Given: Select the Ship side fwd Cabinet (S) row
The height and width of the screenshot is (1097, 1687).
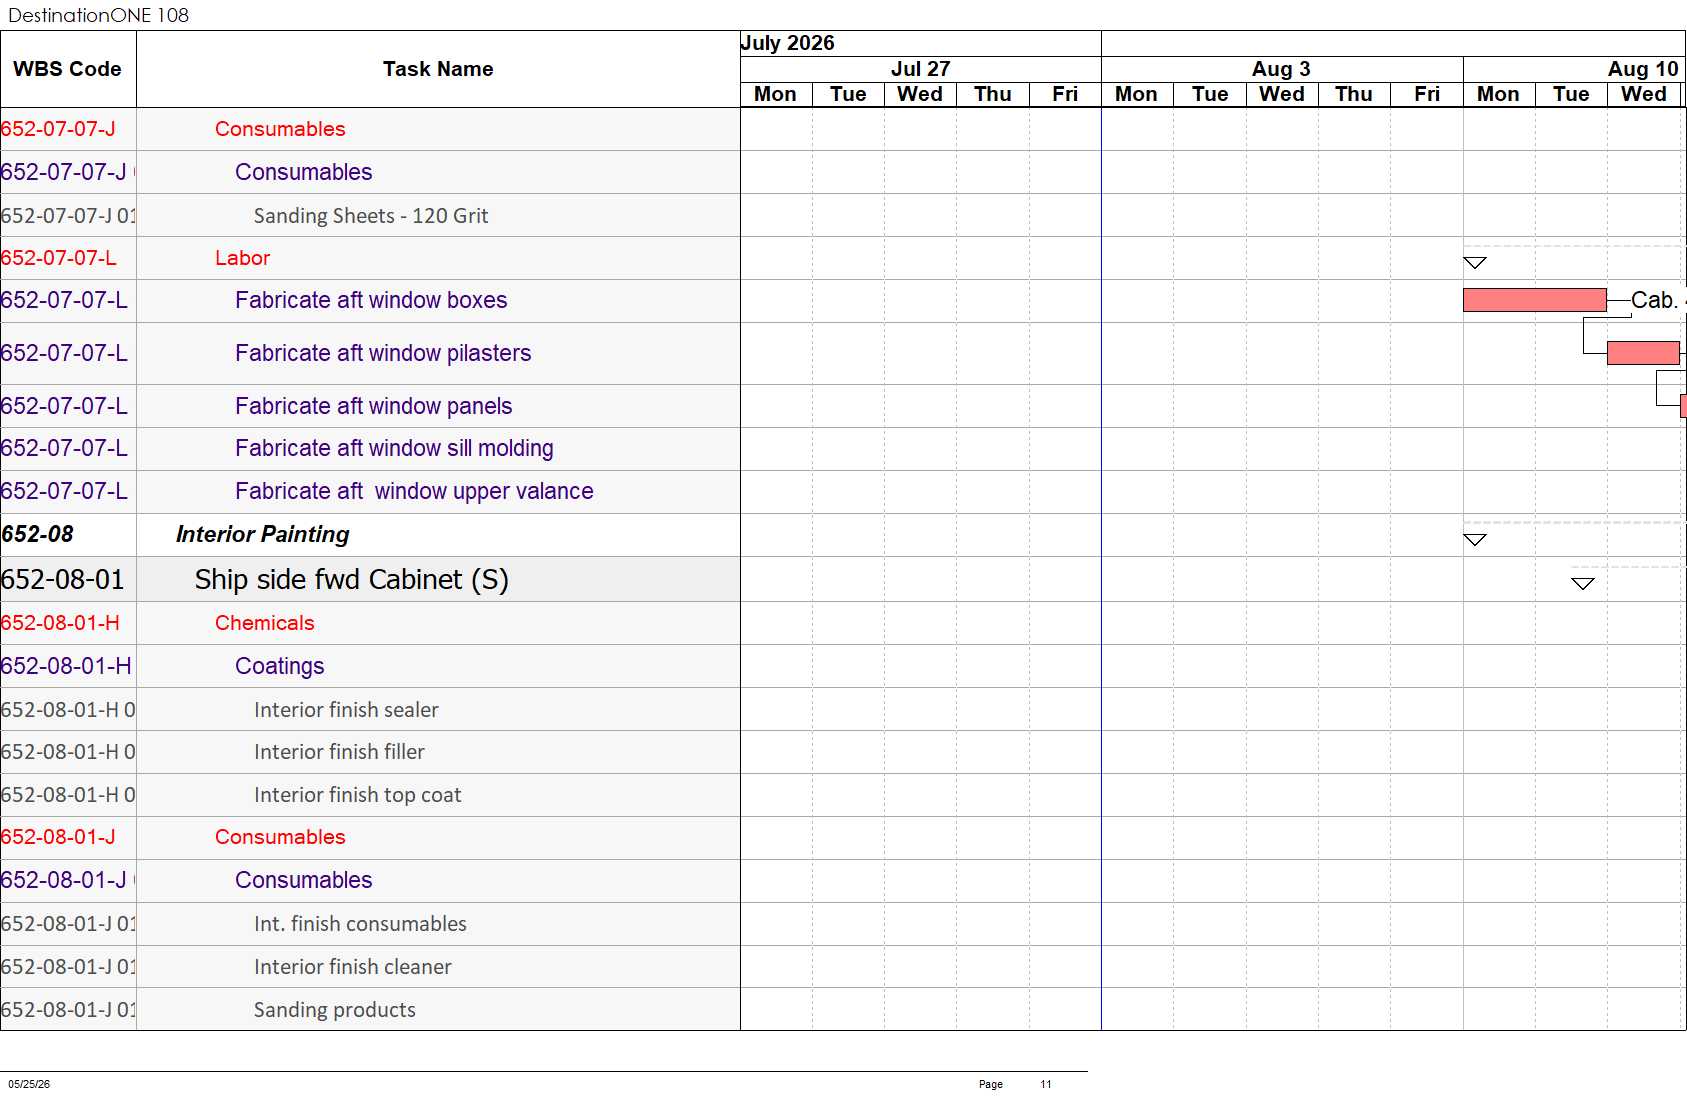Looking at the screenshot, I should tap(370, 579).
